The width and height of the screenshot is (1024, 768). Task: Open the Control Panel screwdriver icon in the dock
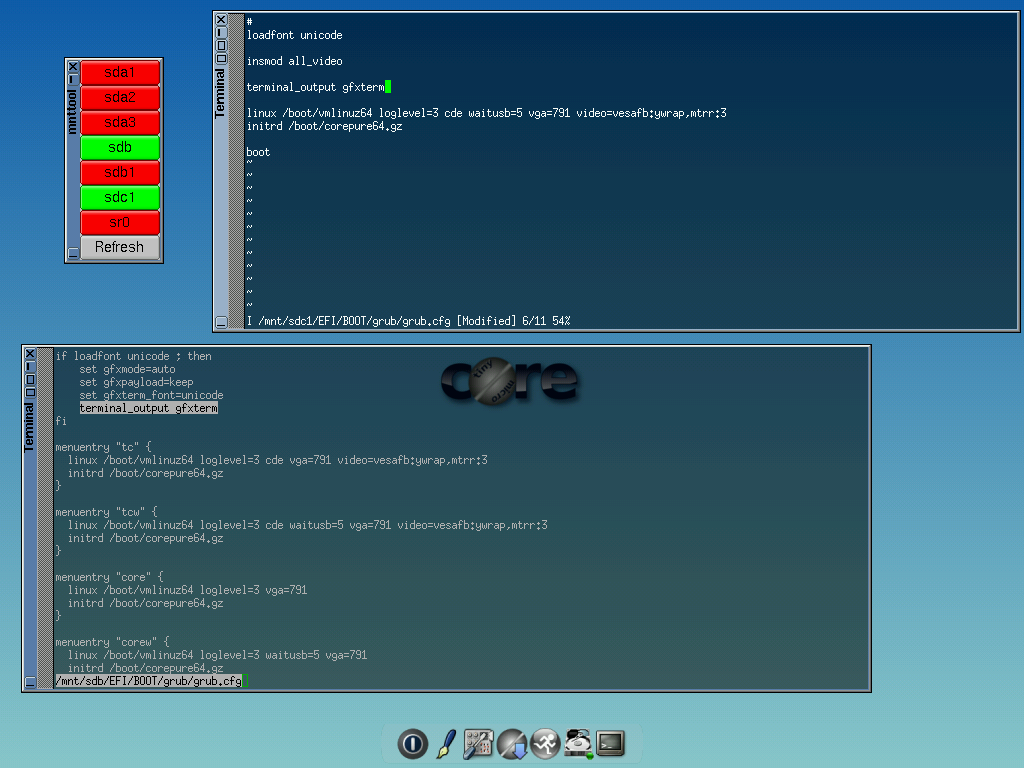point(478,743)
